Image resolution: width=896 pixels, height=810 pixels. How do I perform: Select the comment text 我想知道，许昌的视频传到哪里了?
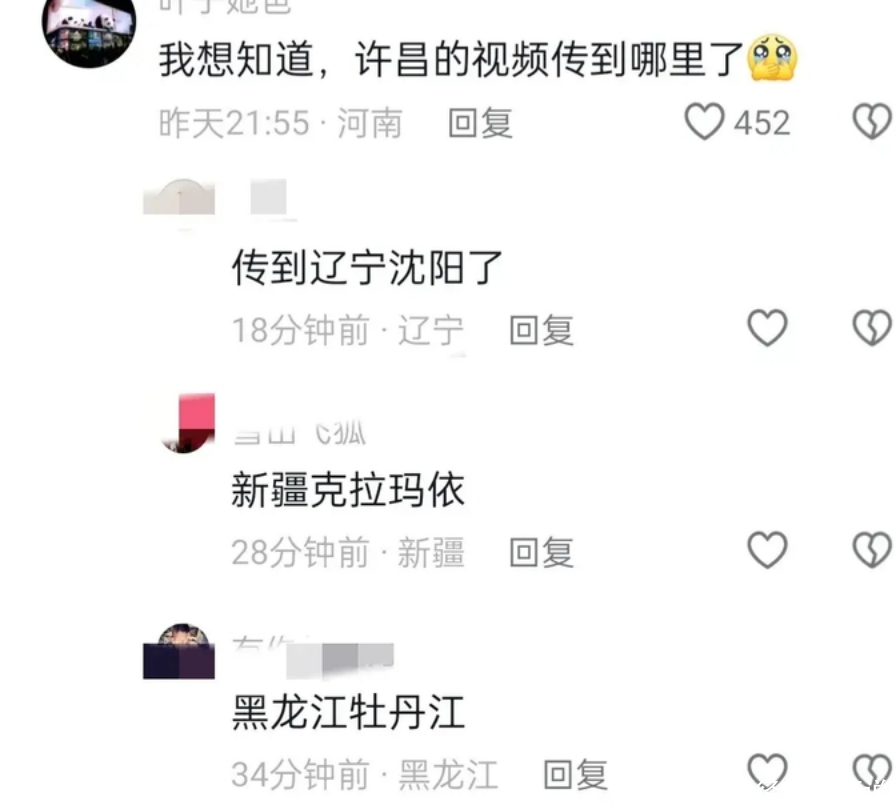tap(451, 59)
